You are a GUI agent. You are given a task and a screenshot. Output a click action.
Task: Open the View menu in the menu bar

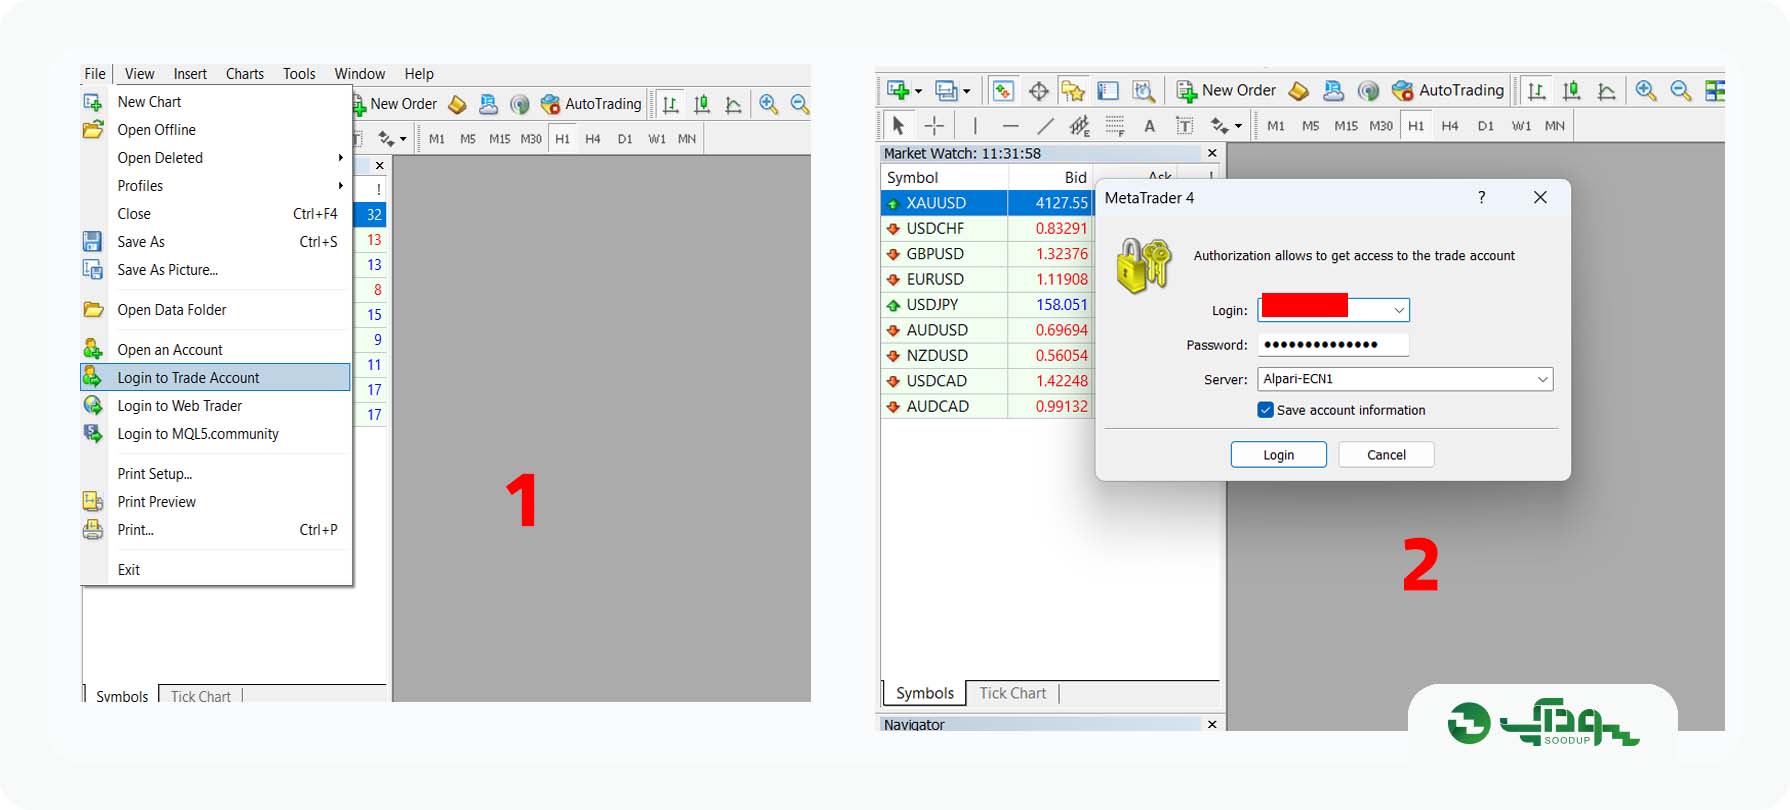[x=139, y=74]
